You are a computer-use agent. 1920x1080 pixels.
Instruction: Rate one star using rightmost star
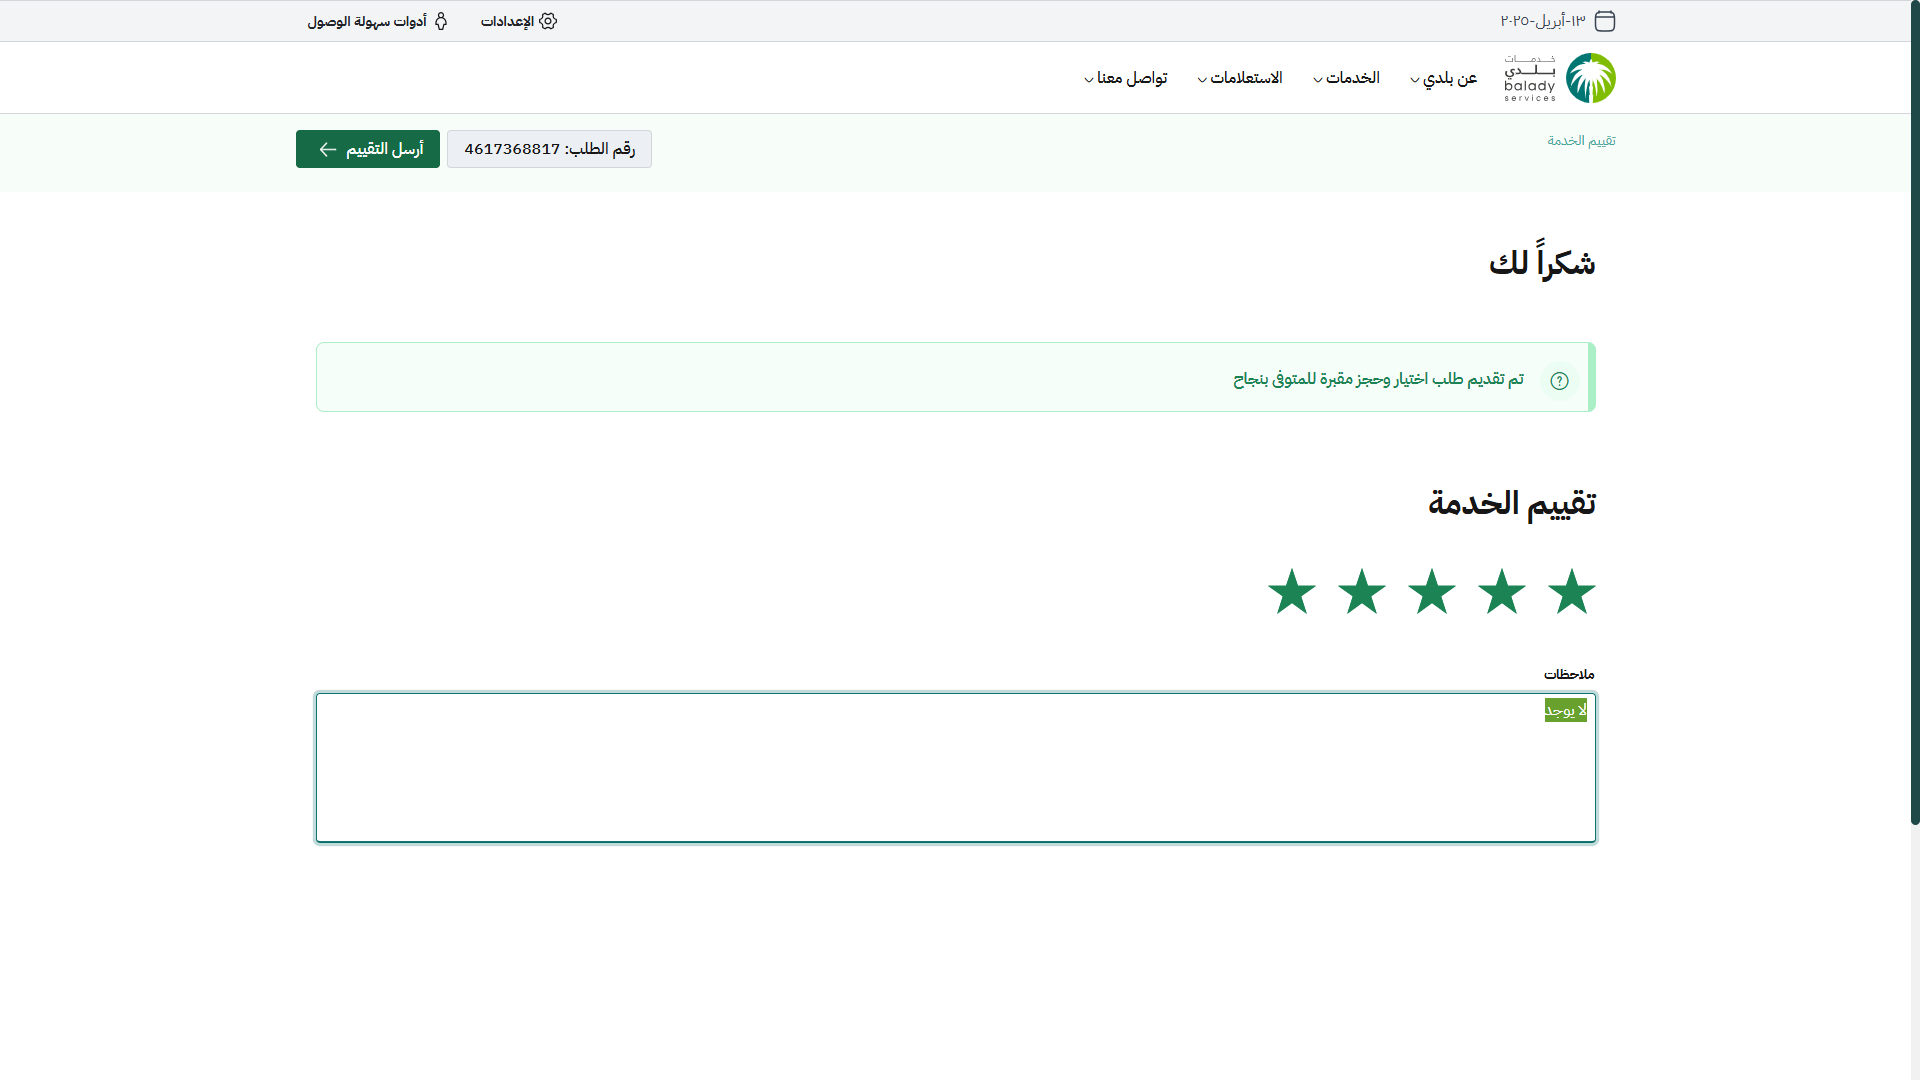coord(1571,591)
